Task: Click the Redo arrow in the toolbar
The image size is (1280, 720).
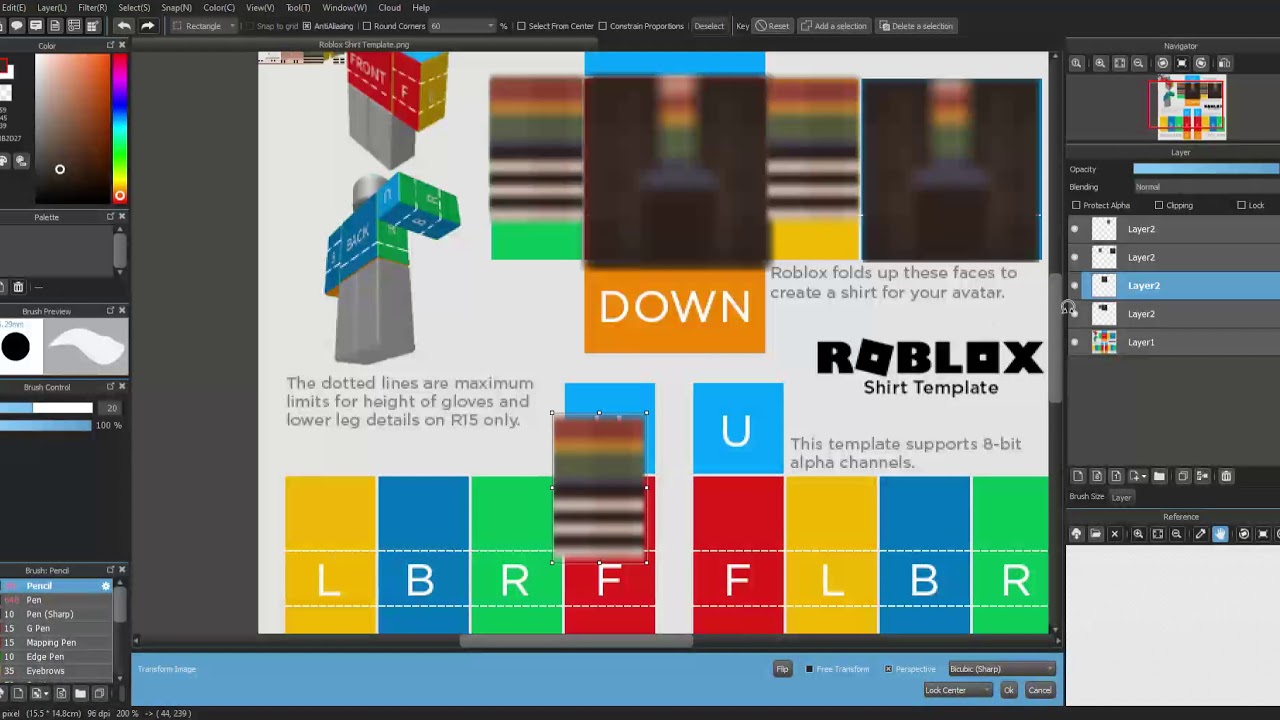Action: pyautogui.click(x=147, y=26)
